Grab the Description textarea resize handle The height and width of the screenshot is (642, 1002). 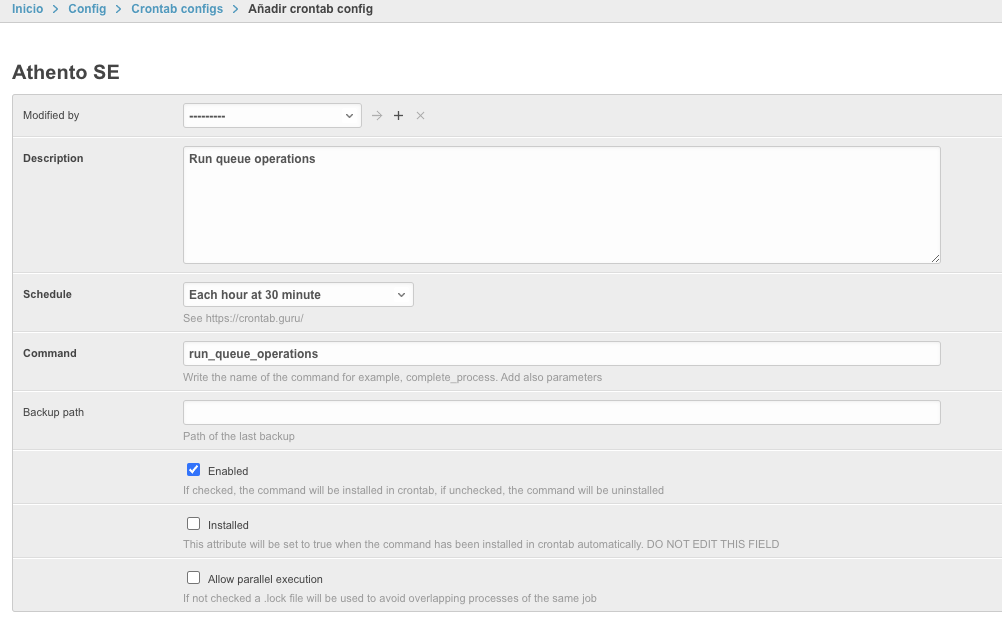tap(935, 258)
